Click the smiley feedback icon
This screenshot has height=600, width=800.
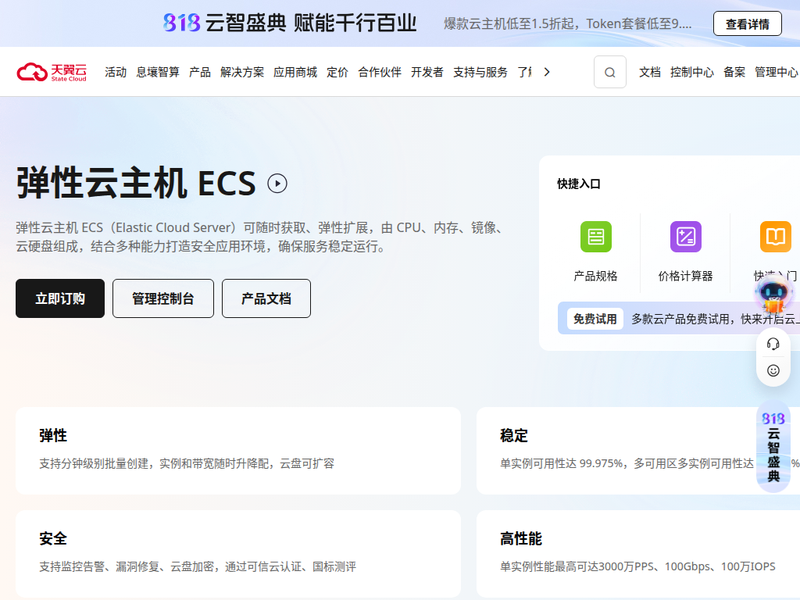773,370
